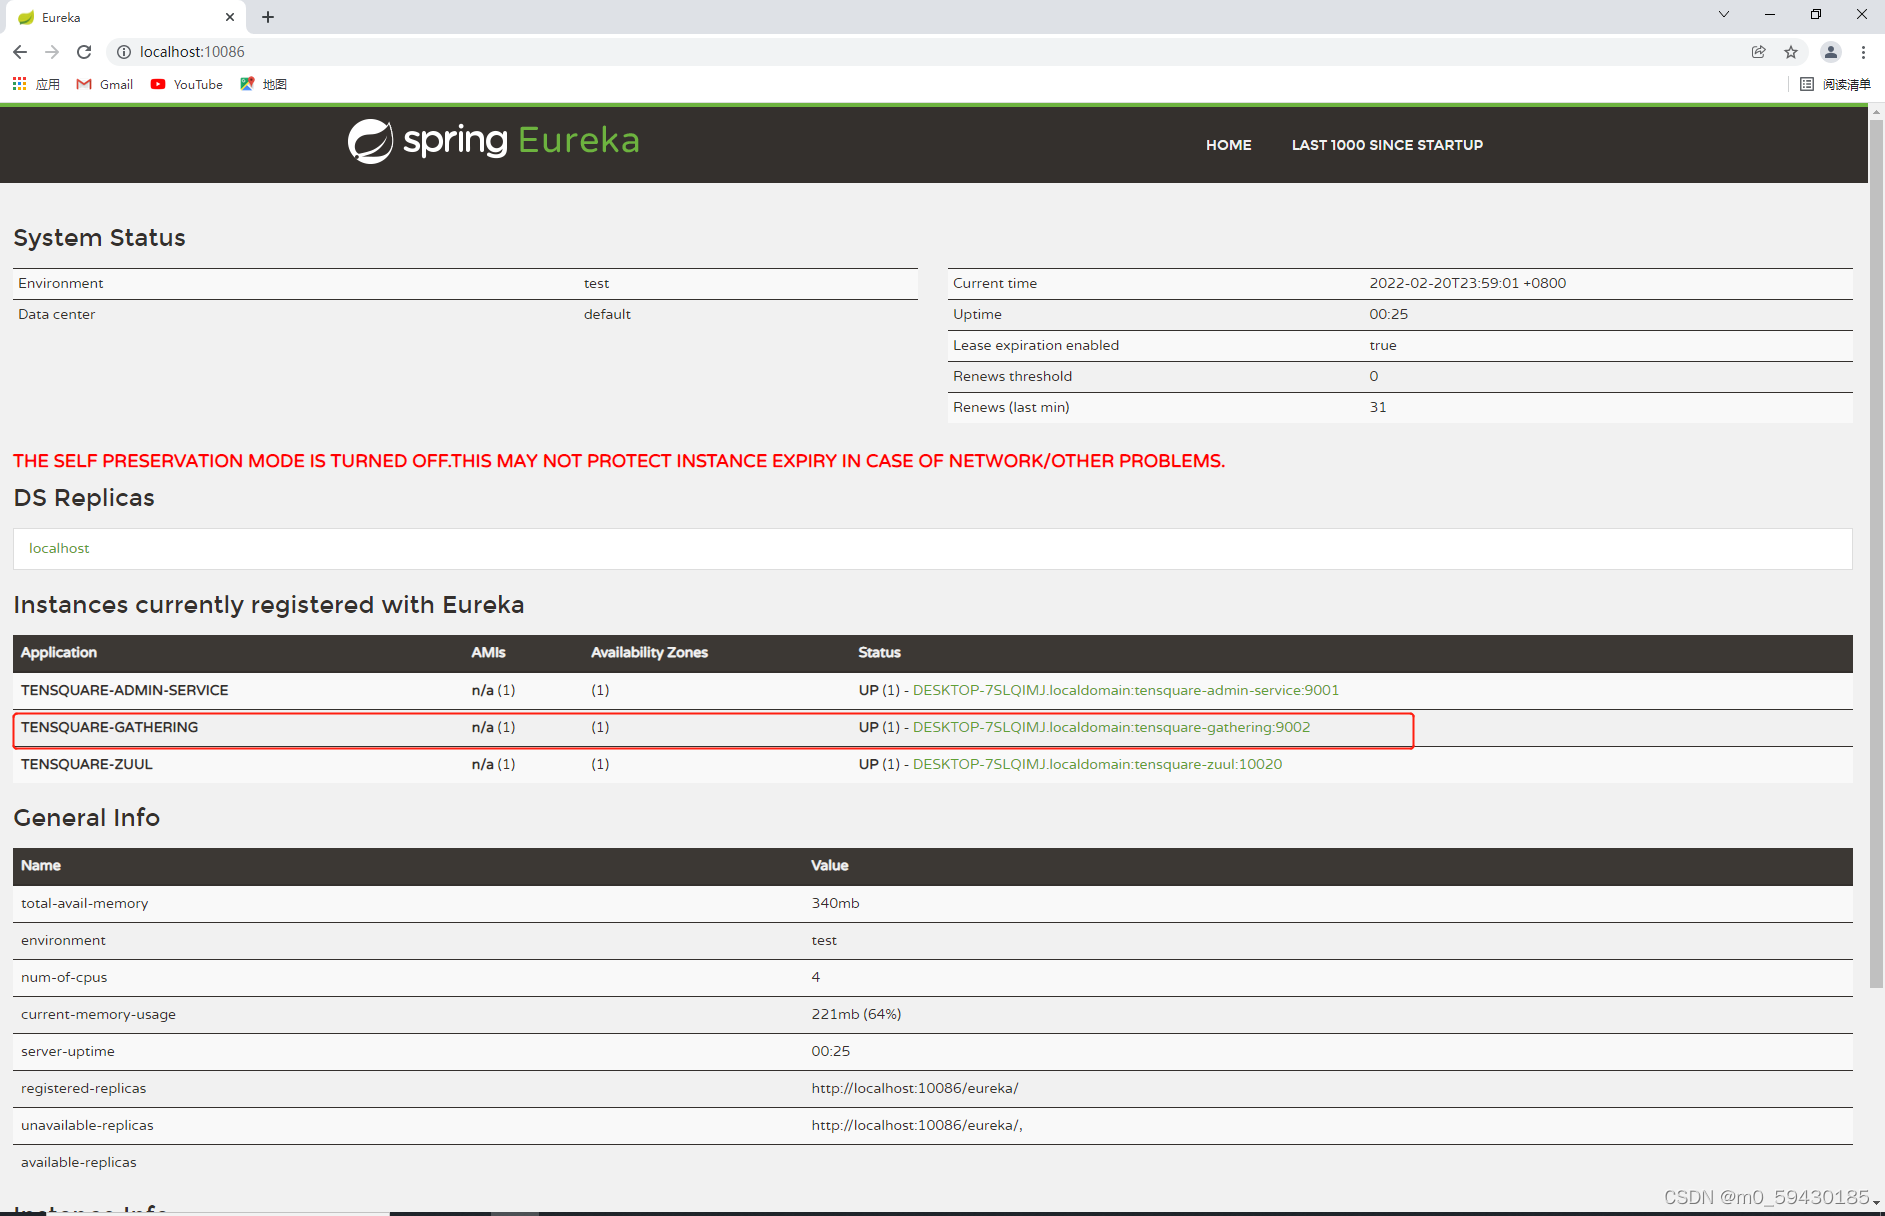Screen dimensions: 1885x1216
Task: Open a new browser tab
Action: [268, 17]
